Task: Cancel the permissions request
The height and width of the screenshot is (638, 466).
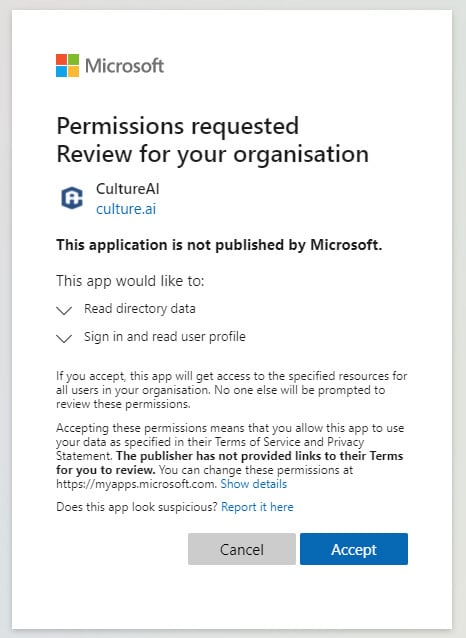Action: tap(242, 549)
